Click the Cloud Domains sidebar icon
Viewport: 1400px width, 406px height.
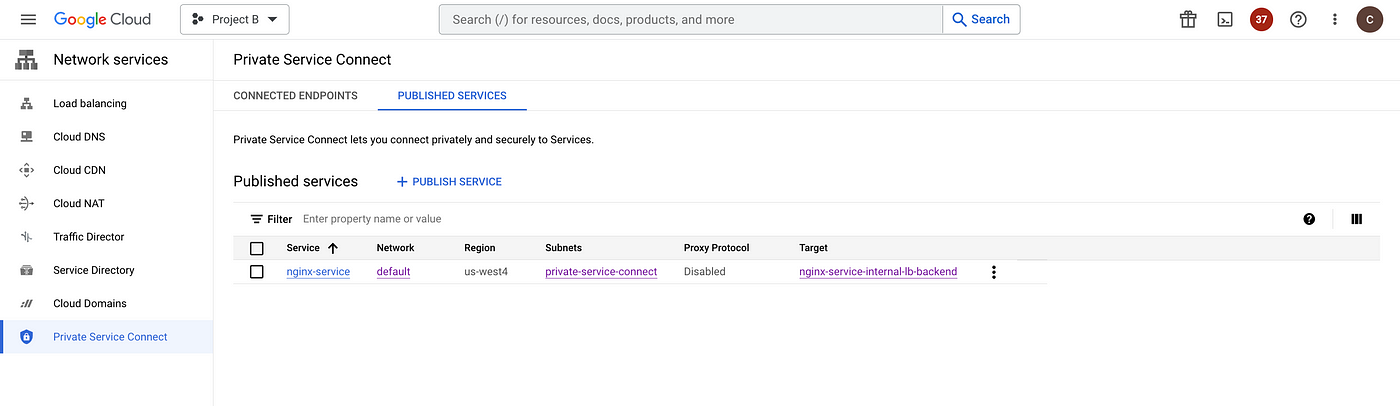[x=27, y=304]
